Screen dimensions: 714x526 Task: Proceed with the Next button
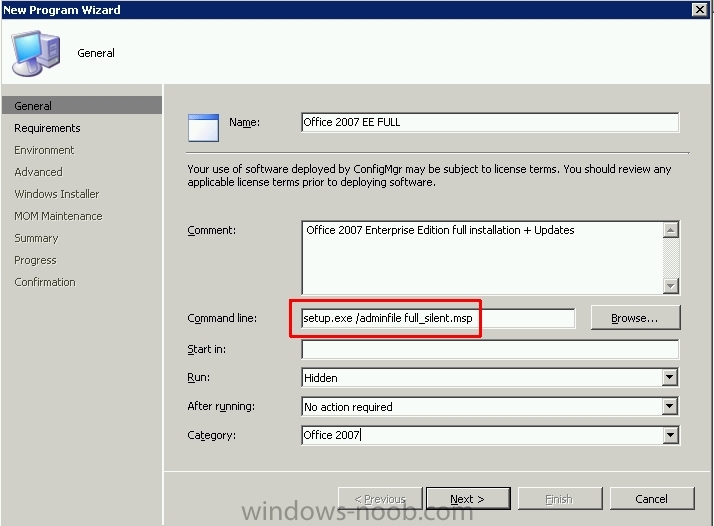(468, 499)
